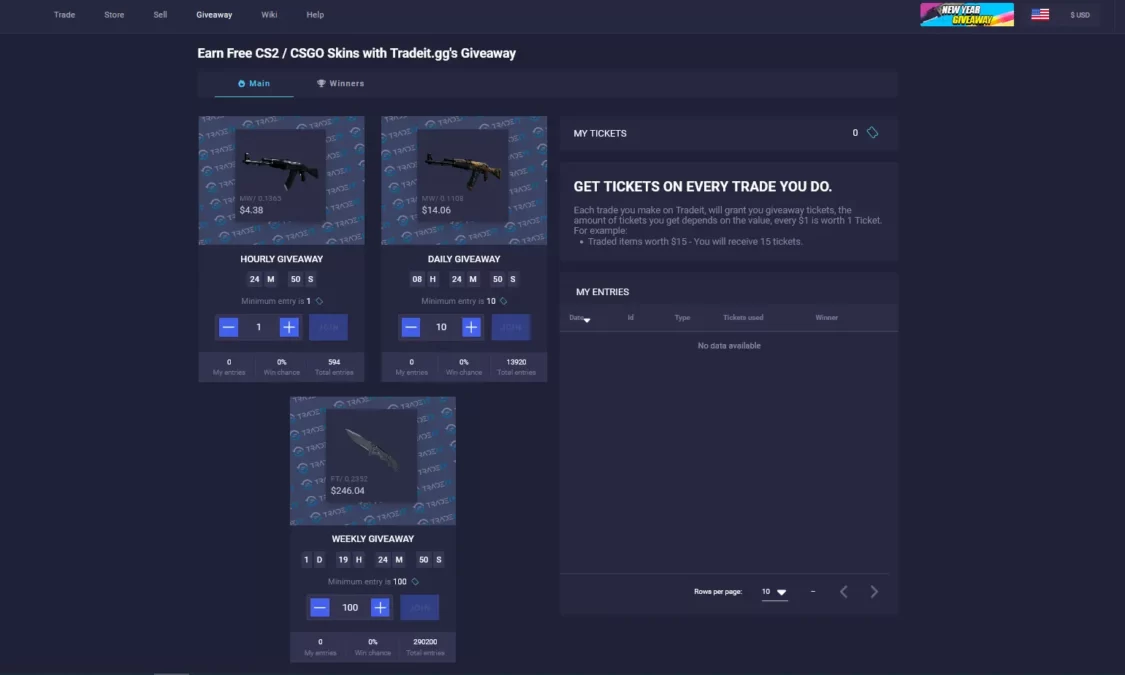Switch to the Main tab

254,83
